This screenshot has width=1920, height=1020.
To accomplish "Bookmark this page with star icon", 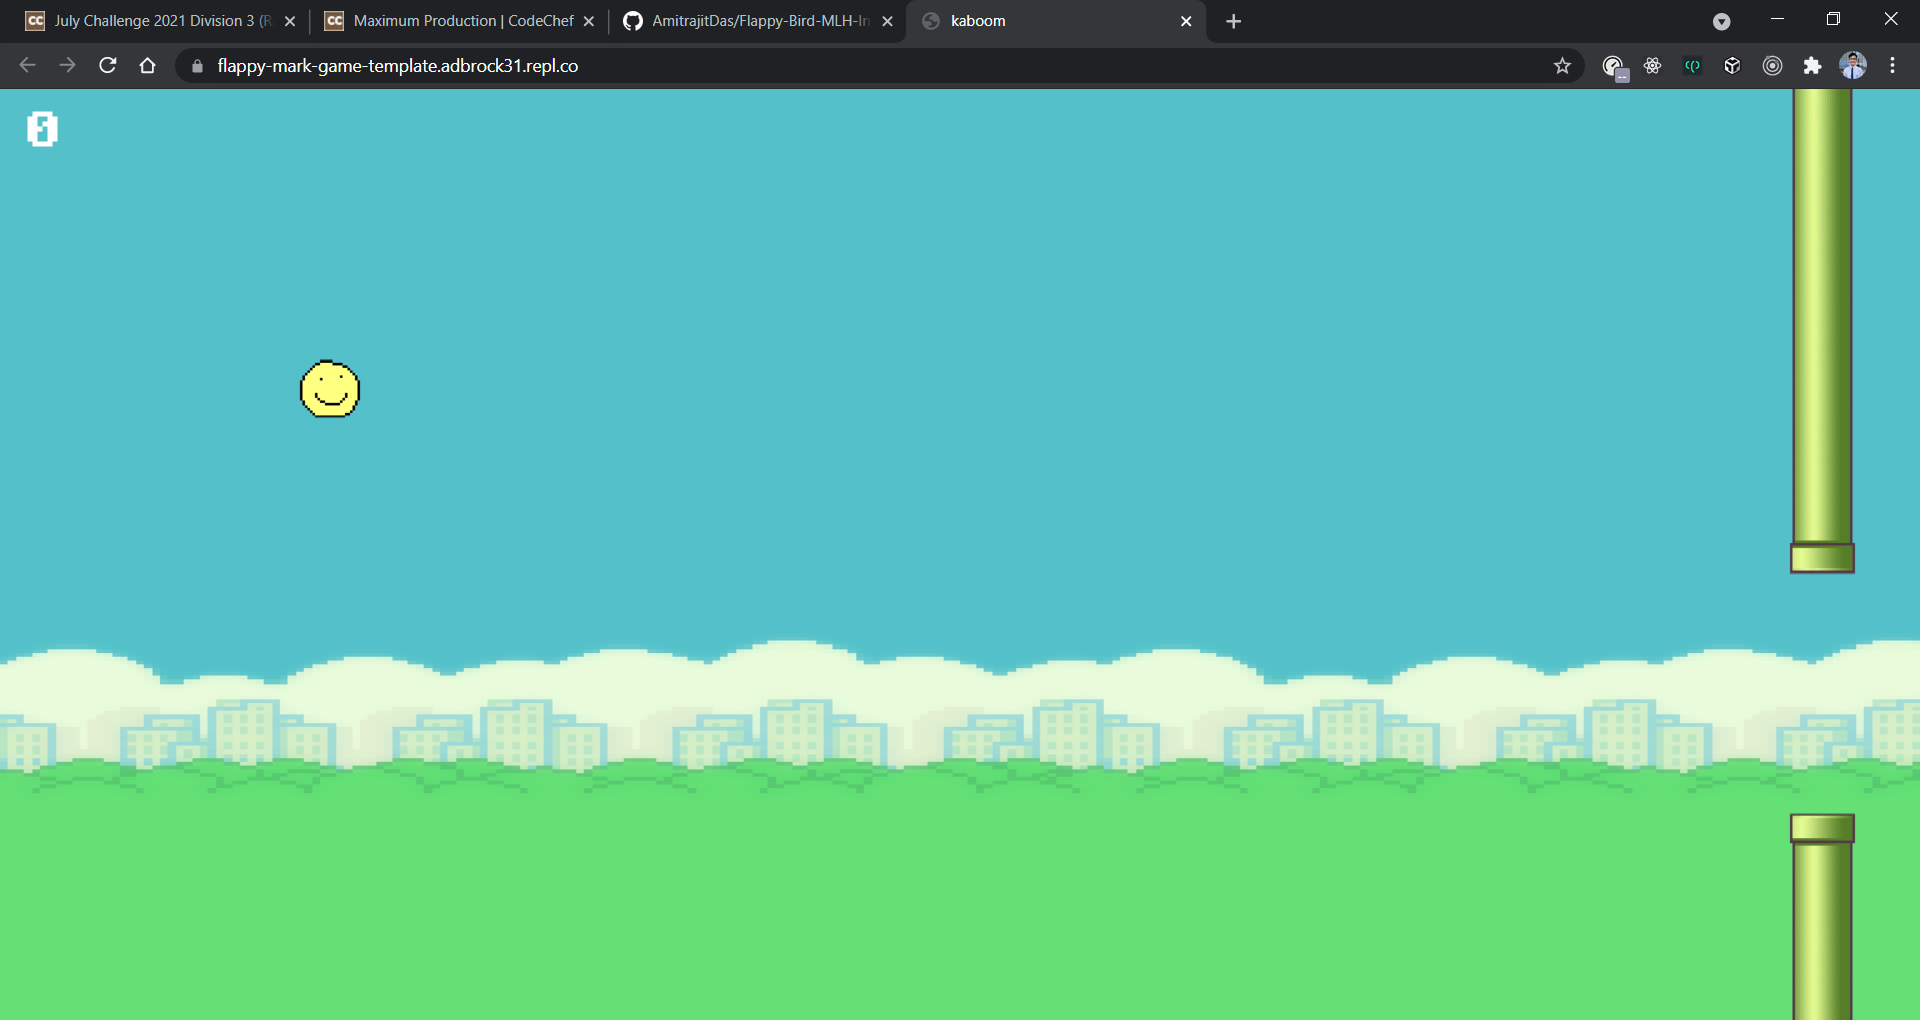I will point(1562,66).
